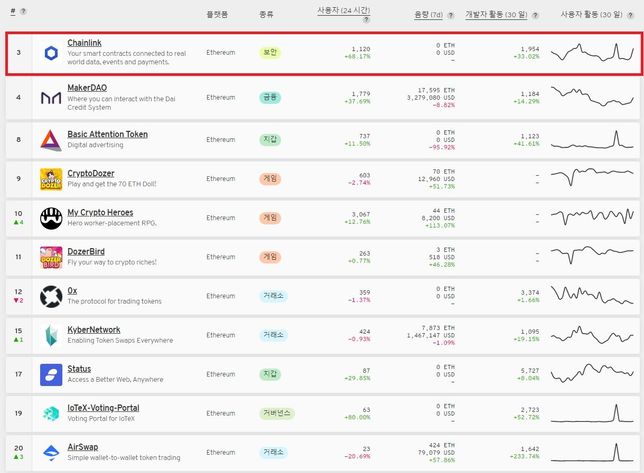Click the help icon beside the # column header
This screenshot has width=644, height=473.
[x=23, y=13]
